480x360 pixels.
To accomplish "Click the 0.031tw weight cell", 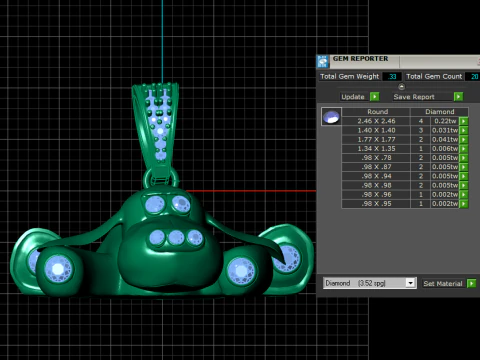I will (445, 130).
